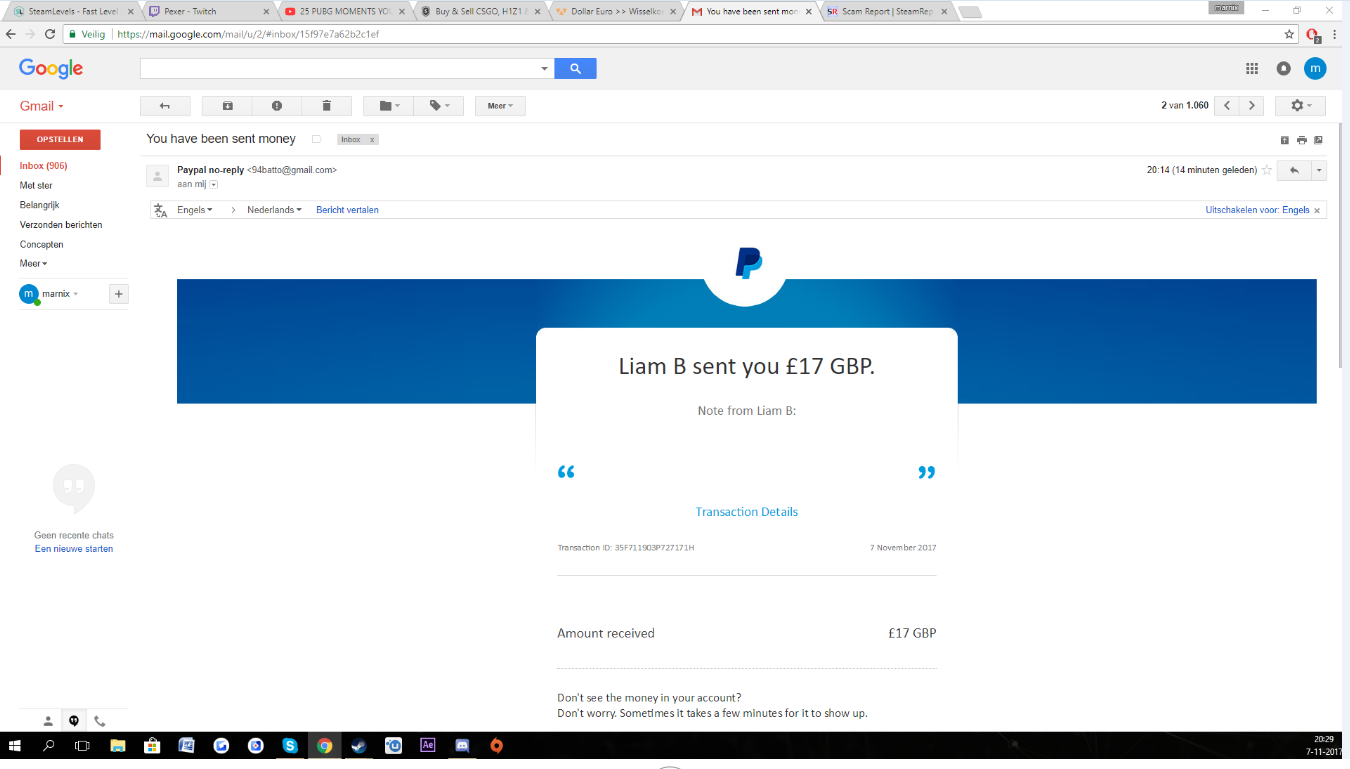
Task: Close the translation bar
Action: click(1317, 210)
